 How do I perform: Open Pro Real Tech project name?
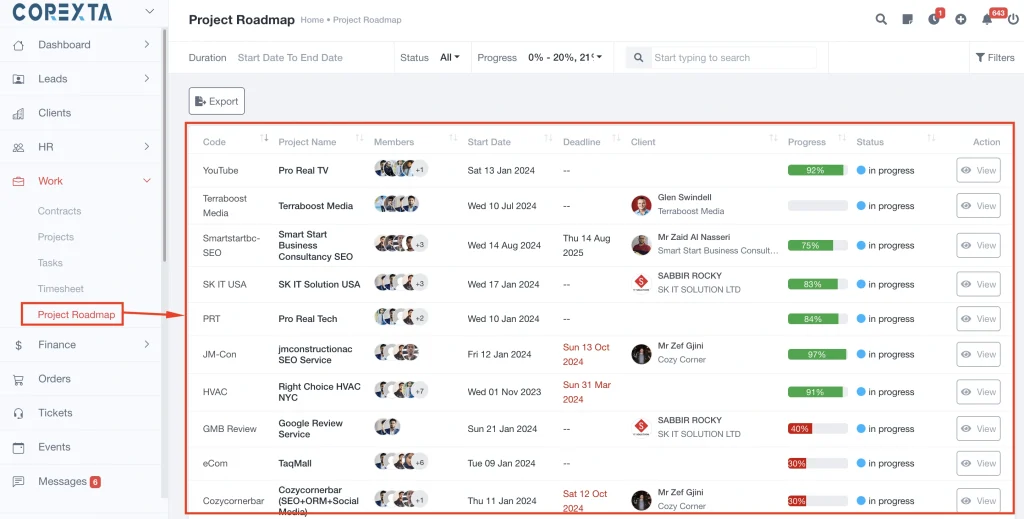click(308, 319)
